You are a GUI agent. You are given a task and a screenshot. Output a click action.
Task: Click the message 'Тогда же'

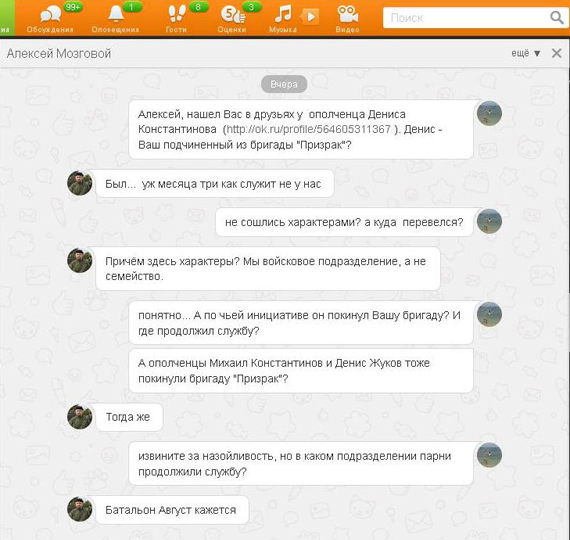[x=129, y=417]
